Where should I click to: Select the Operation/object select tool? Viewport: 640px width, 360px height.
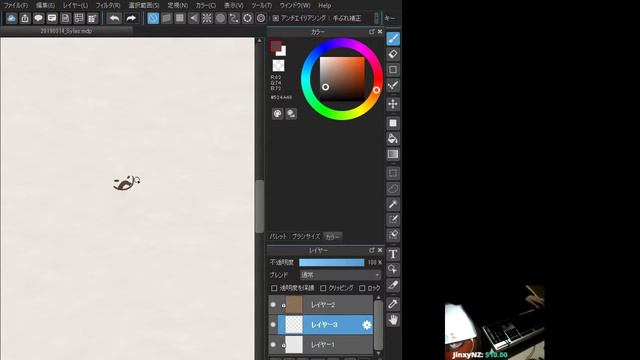pos(393,269)
